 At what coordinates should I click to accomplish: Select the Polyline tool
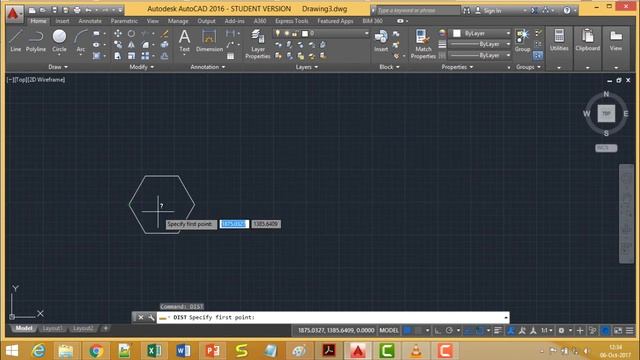(36, 41)
